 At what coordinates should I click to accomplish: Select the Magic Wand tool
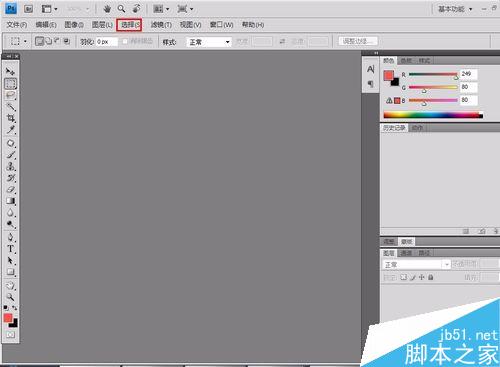(x=10, y=107)
